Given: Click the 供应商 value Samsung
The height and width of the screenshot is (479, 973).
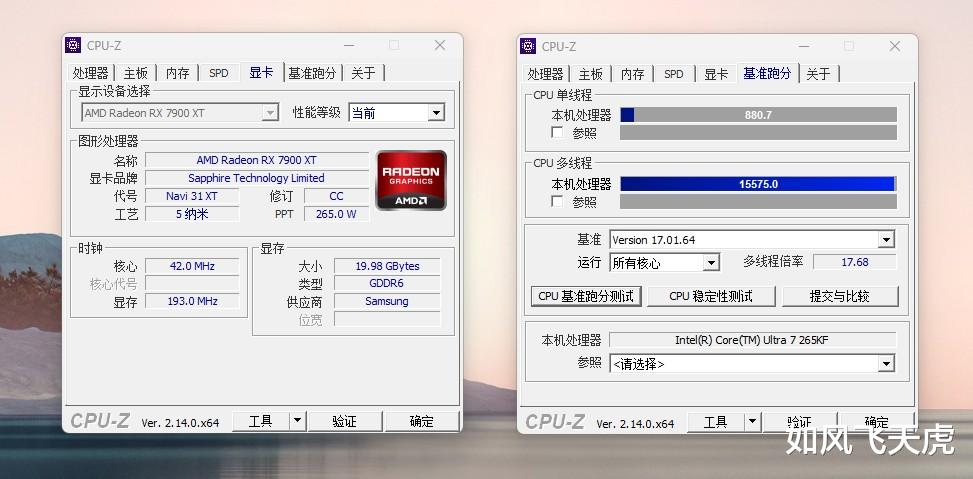Looking at the screenshot, I should (x=387, y=302).
